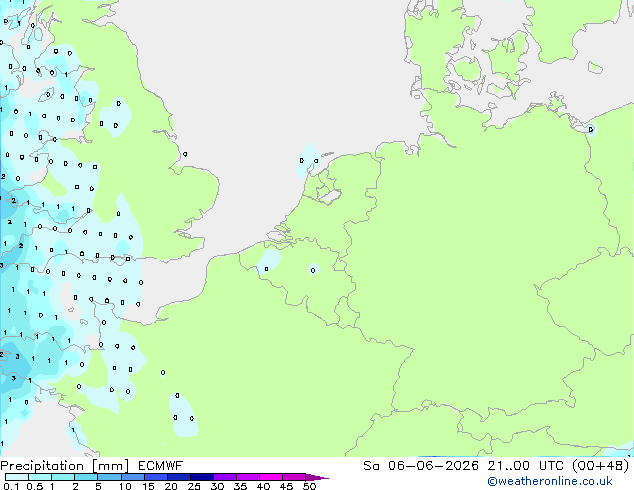Image resolution: width=634 pixels, height=490 pixels.
Task: Select the 1–2 mm legend color swatch
Action: pyautogui.click(x=63, y=477)
